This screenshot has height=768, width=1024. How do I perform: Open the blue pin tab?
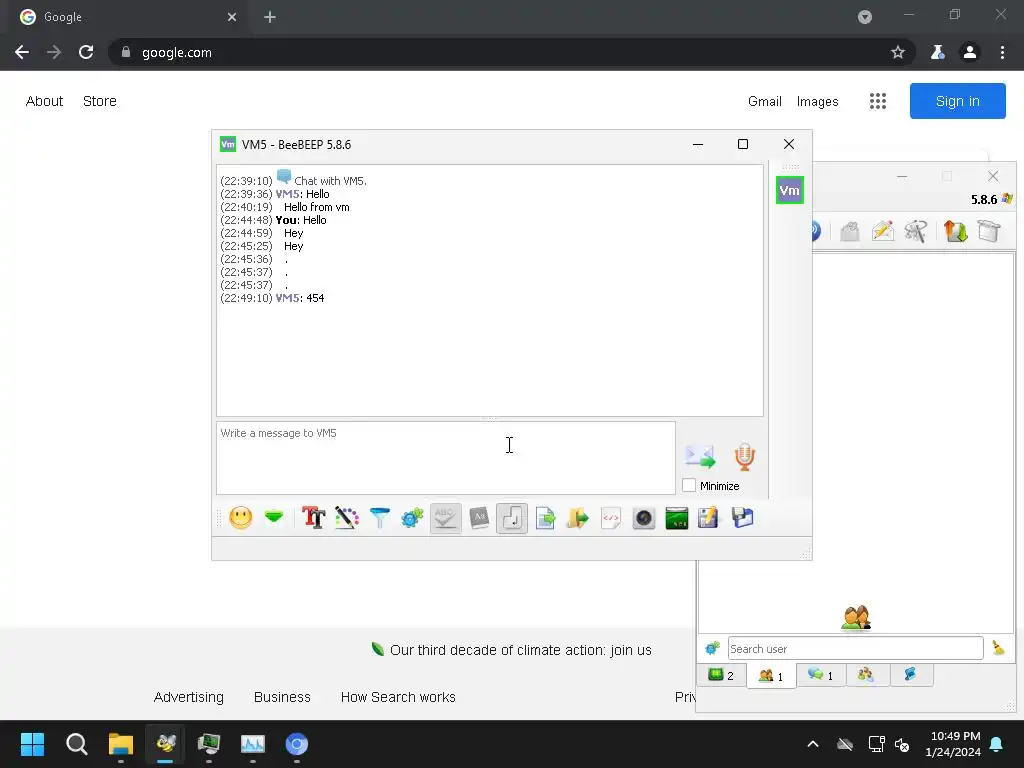pos(911,675)
